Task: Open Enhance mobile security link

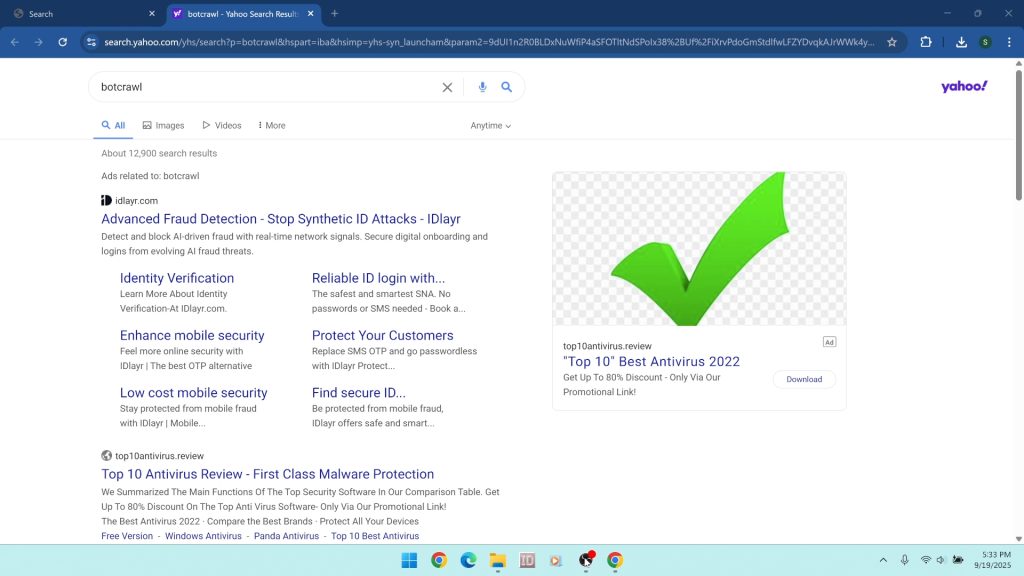Action: (x=192, y=335)
